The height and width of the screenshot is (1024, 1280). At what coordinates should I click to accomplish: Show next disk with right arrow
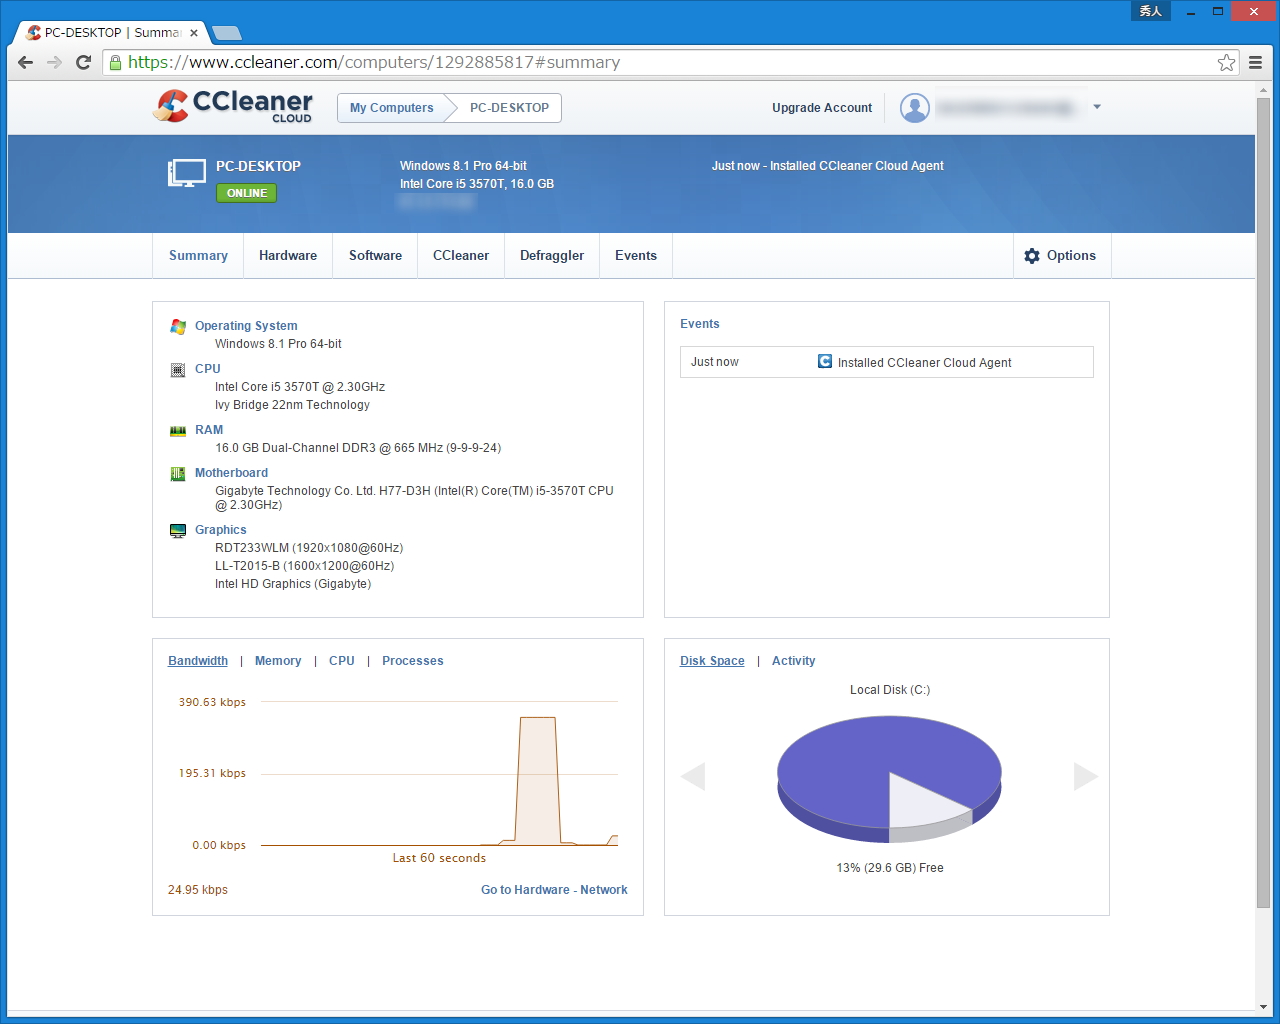(1086, 776)
